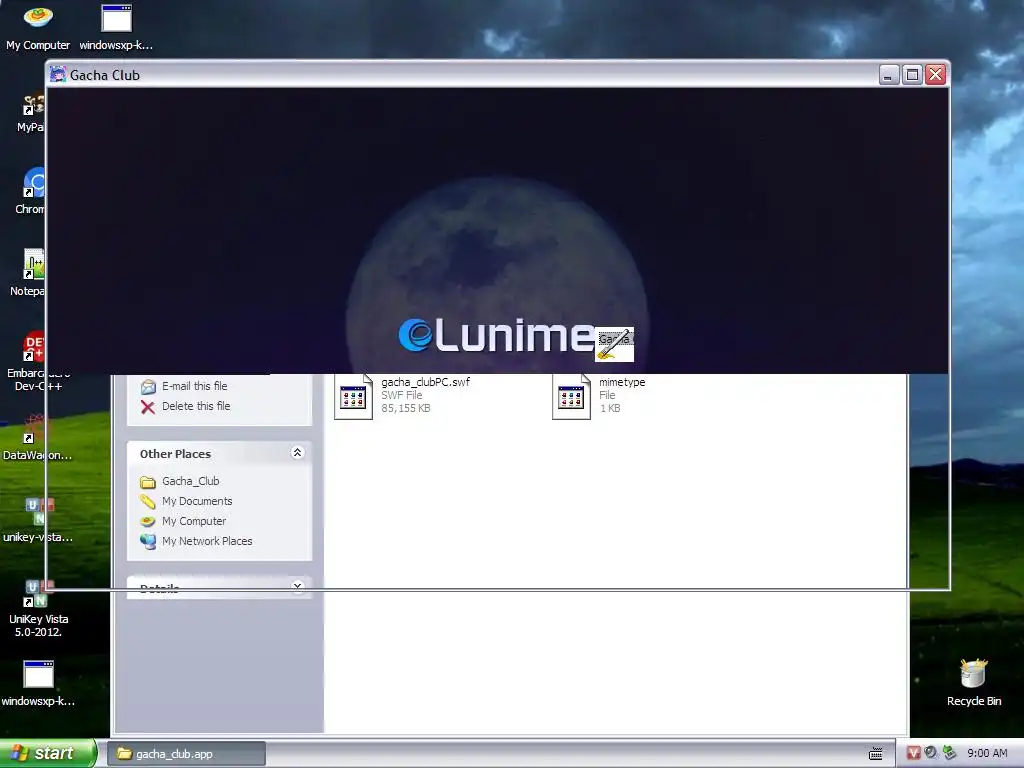Close the Gacha Club window
1024x768 pixels.
(x=936, y=75)
